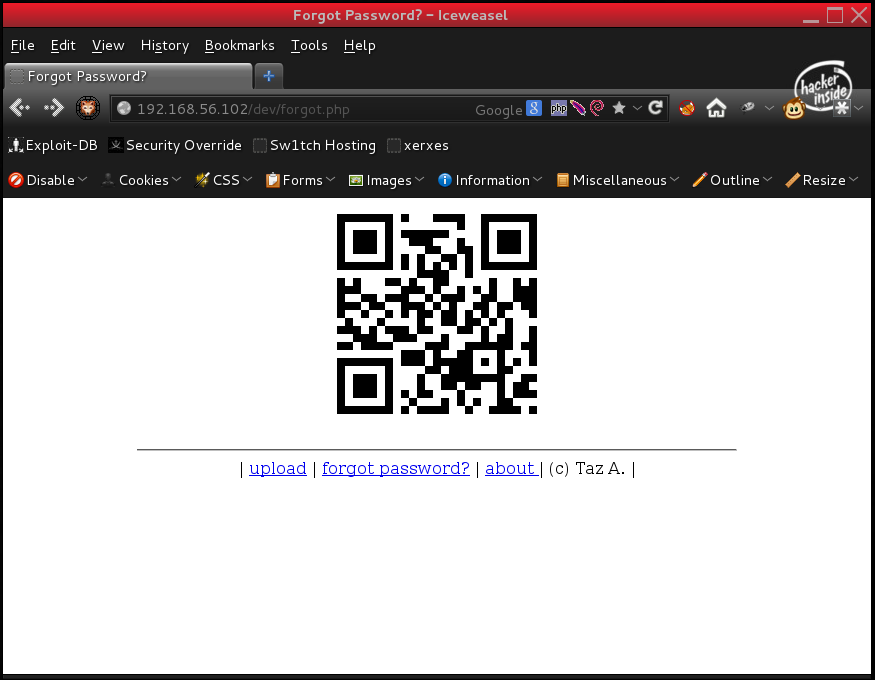Open the Help menu
The image size is (875, 680).
[359, 46]
